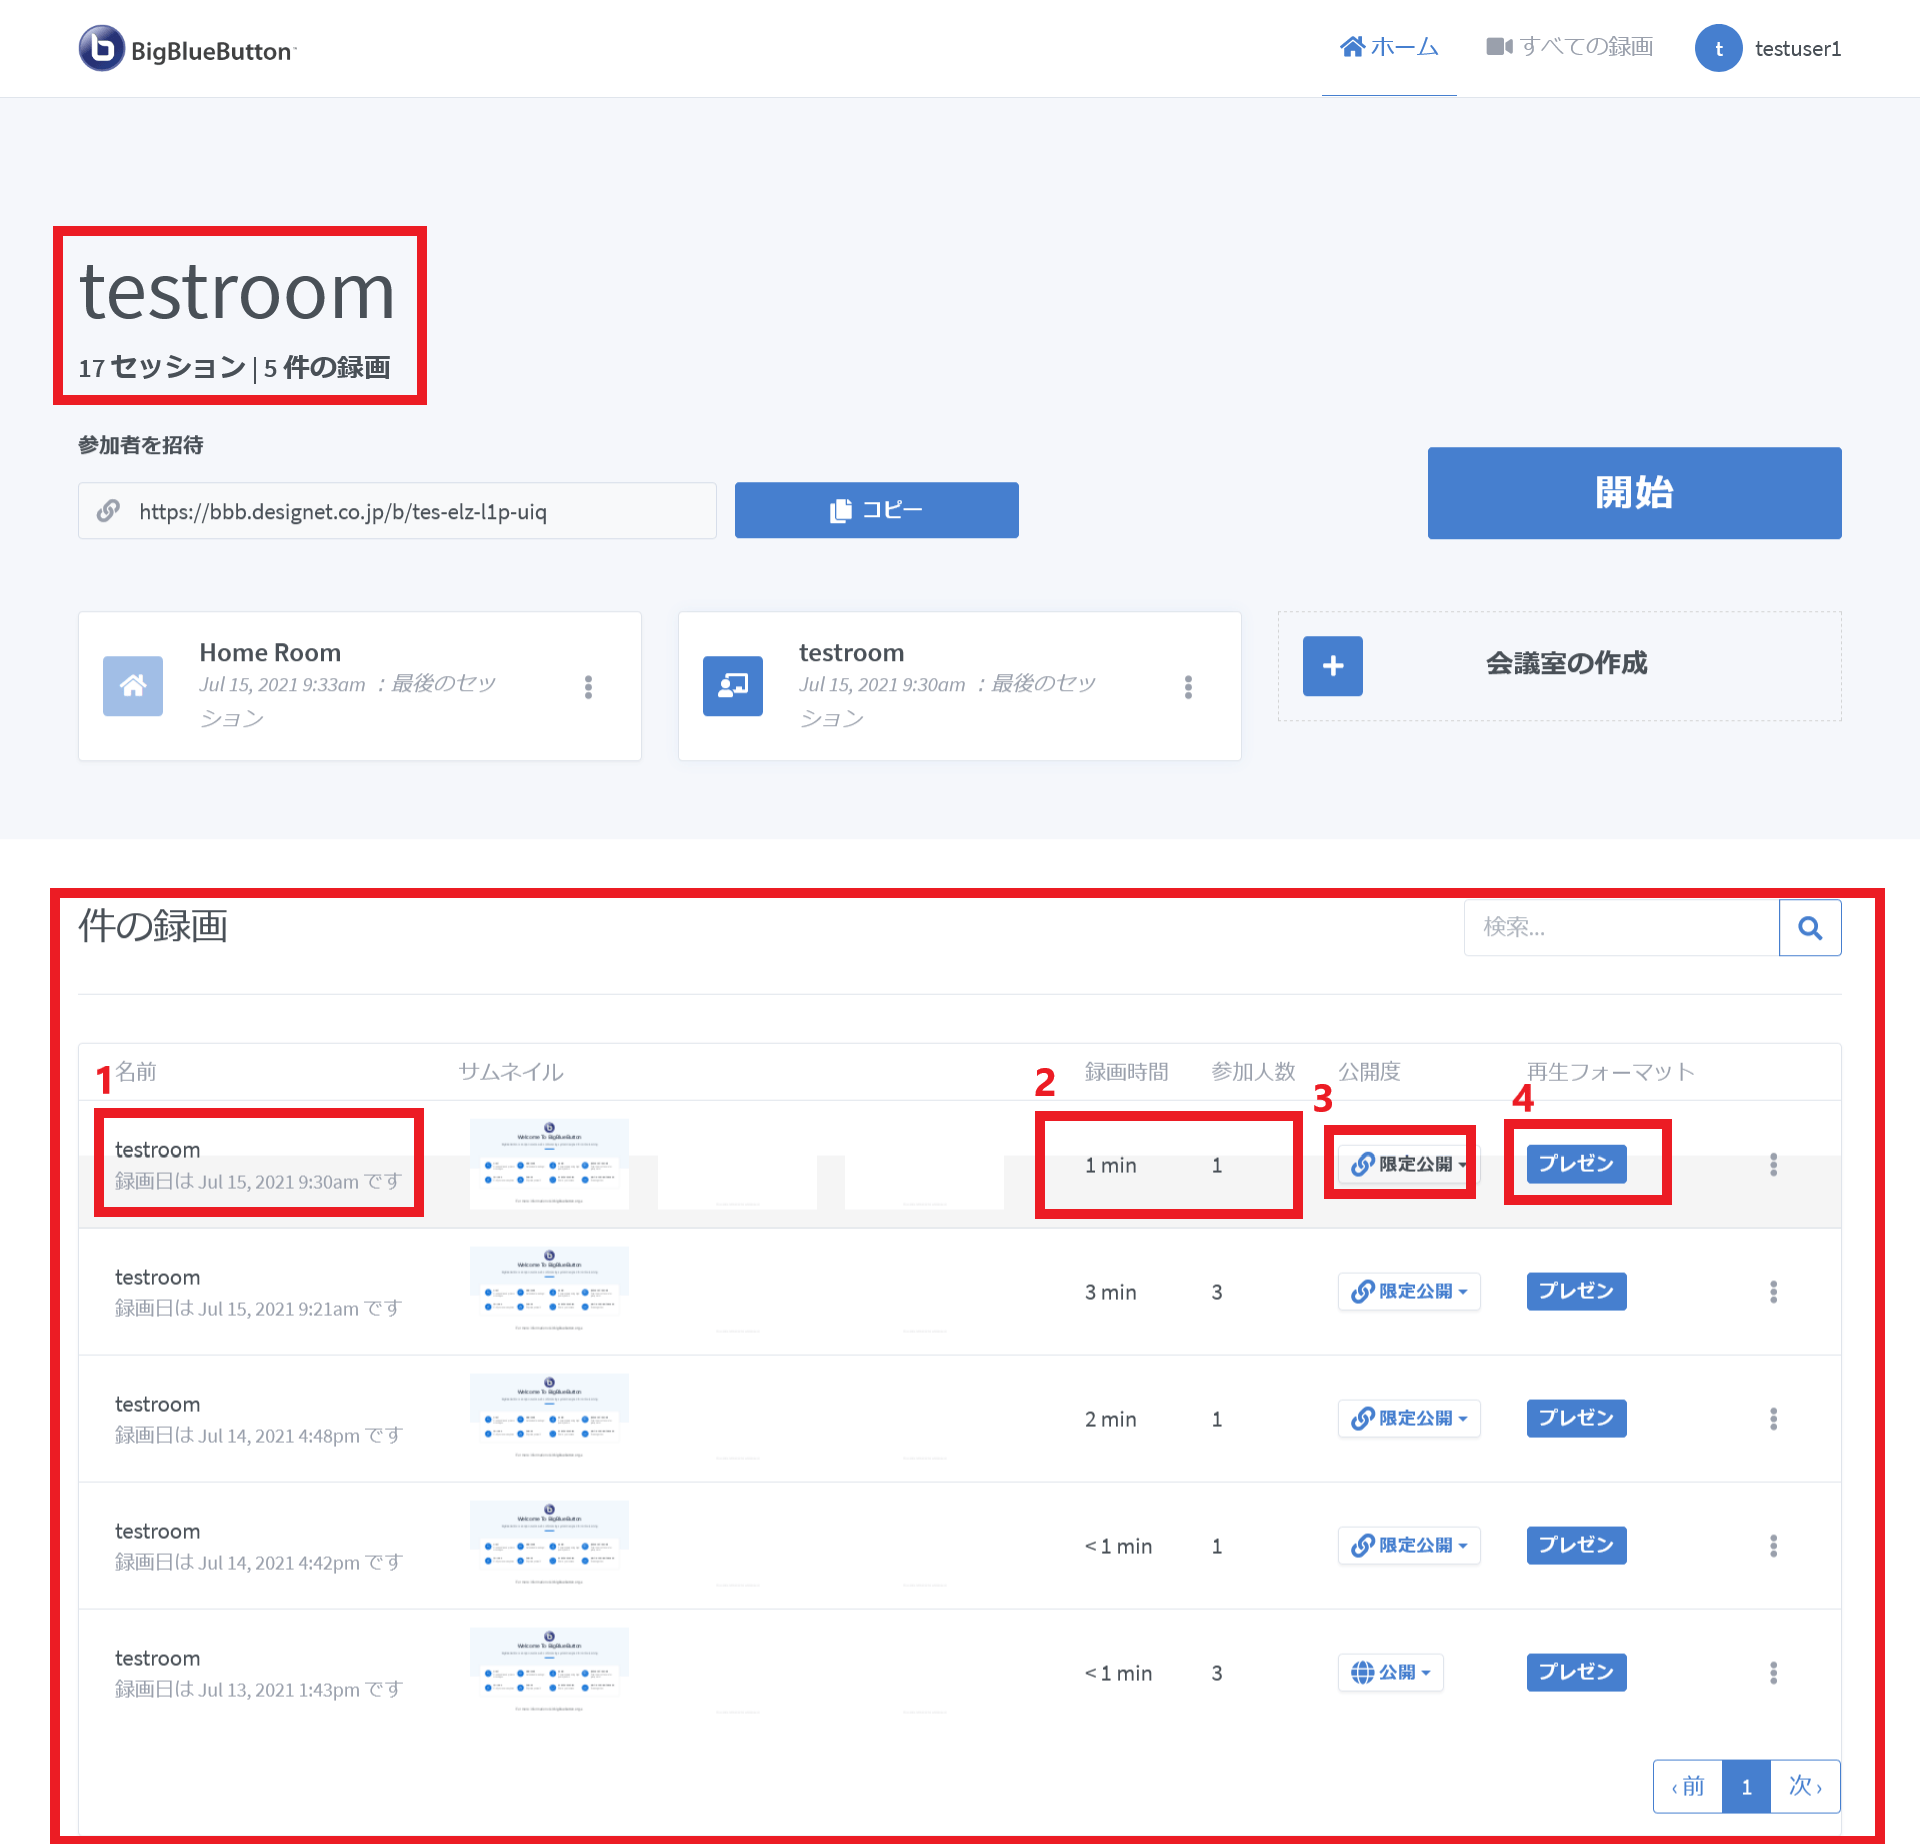Open 公開 dropdown for Jul 13 recording
This screenshot has height=1844, width=1920.
pos(1390,1672)
